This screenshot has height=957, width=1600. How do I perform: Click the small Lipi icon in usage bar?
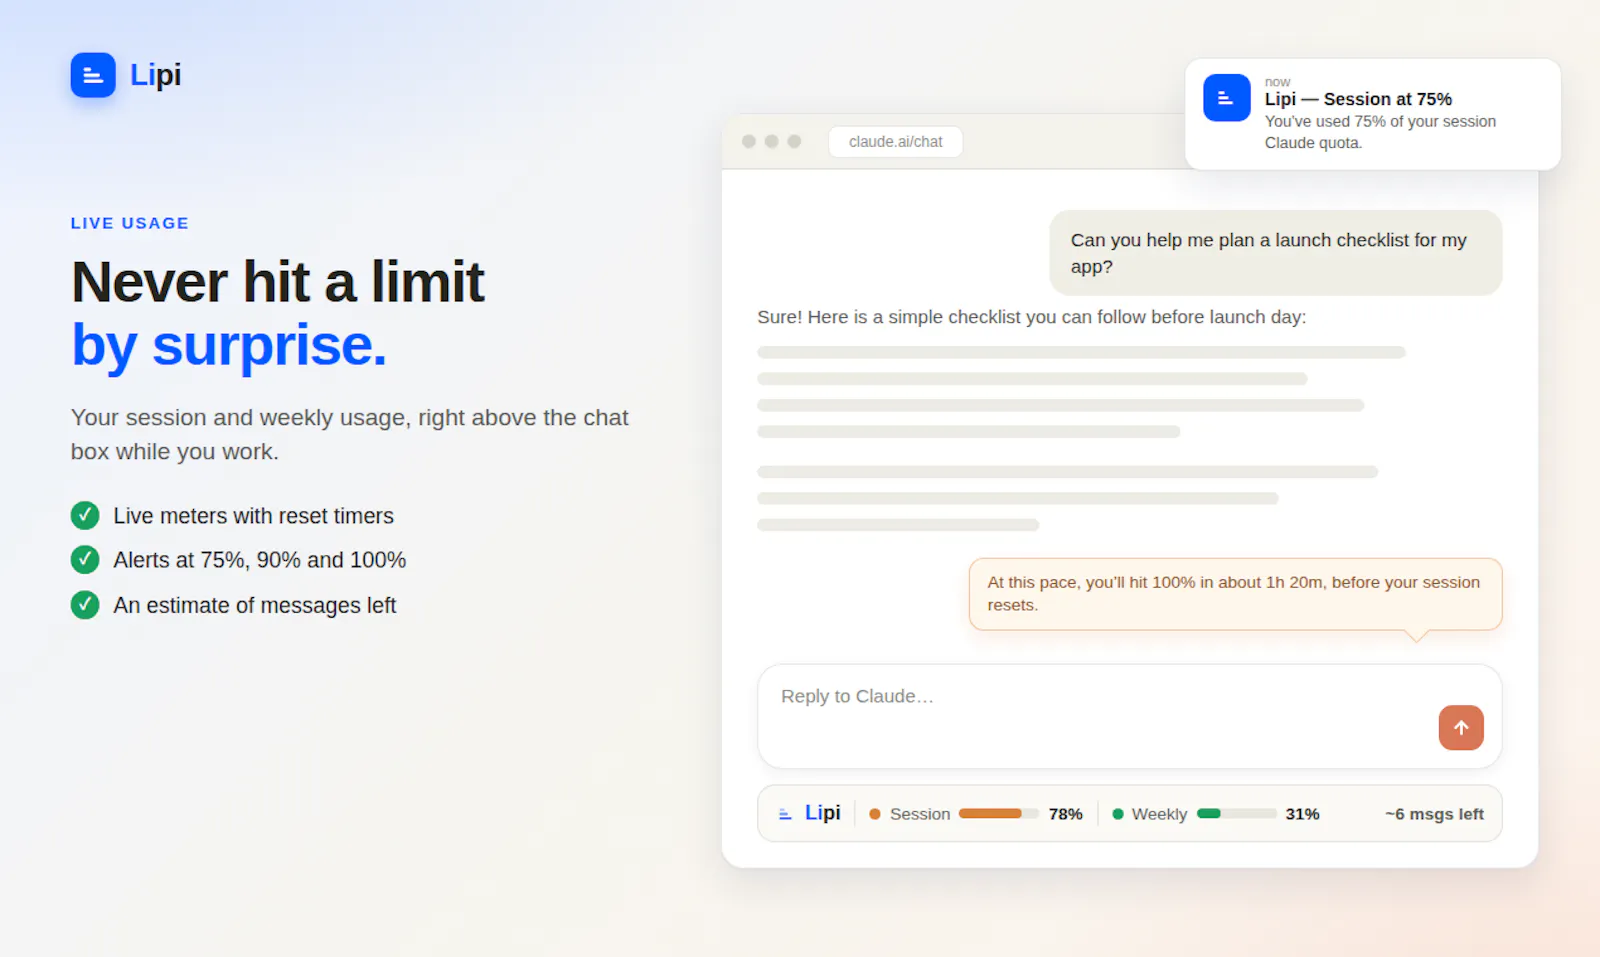[x=785, y=814]
